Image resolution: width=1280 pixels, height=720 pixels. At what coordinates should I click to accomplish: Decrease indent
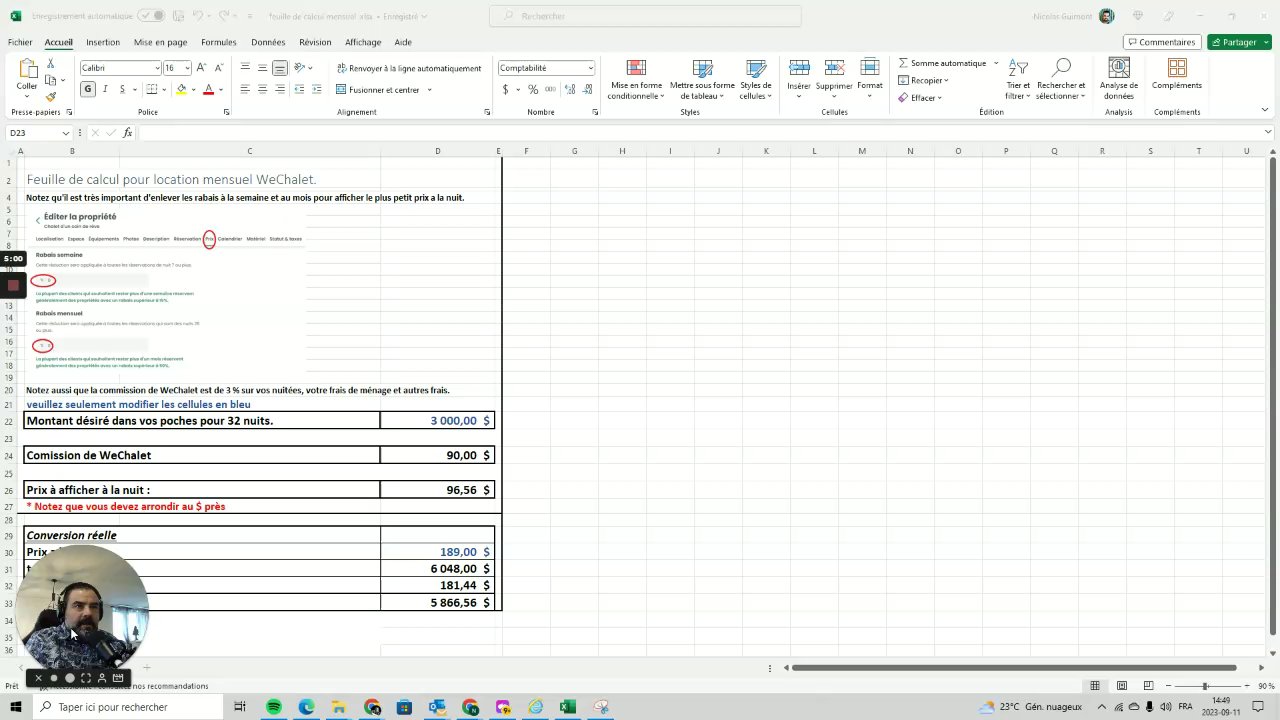[299, 89]
